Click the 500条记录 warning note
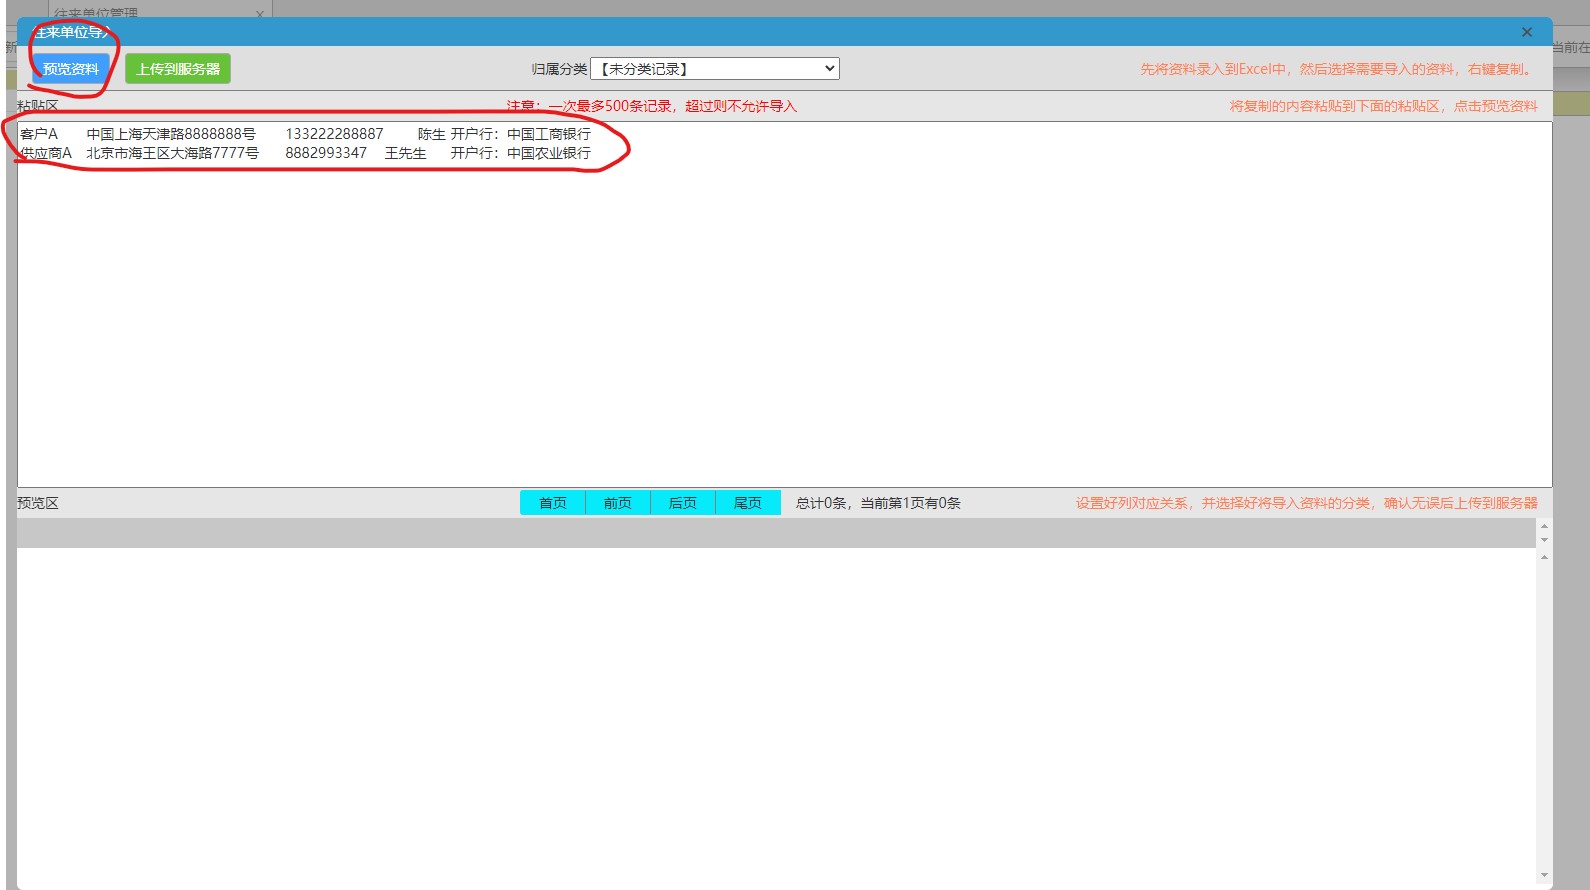The width and height of the screenshot is (1590, 890). (x=651, y=106)
